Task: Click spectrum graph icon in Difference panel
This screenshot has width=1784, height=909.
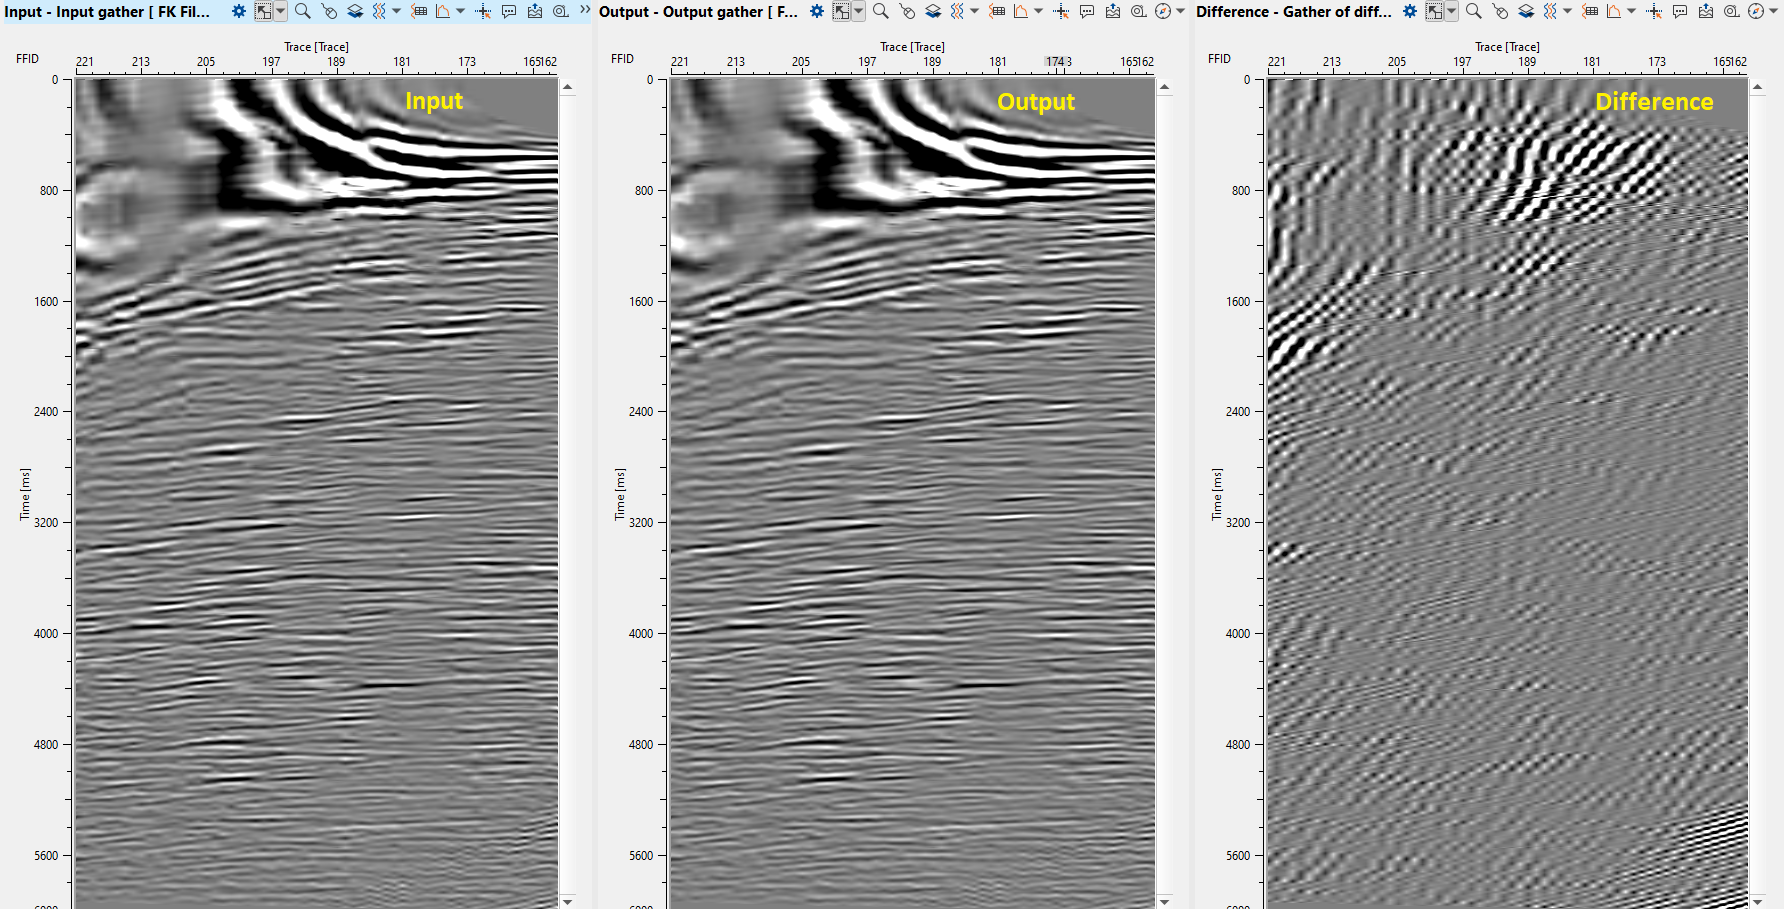Action: point(1613,12)
